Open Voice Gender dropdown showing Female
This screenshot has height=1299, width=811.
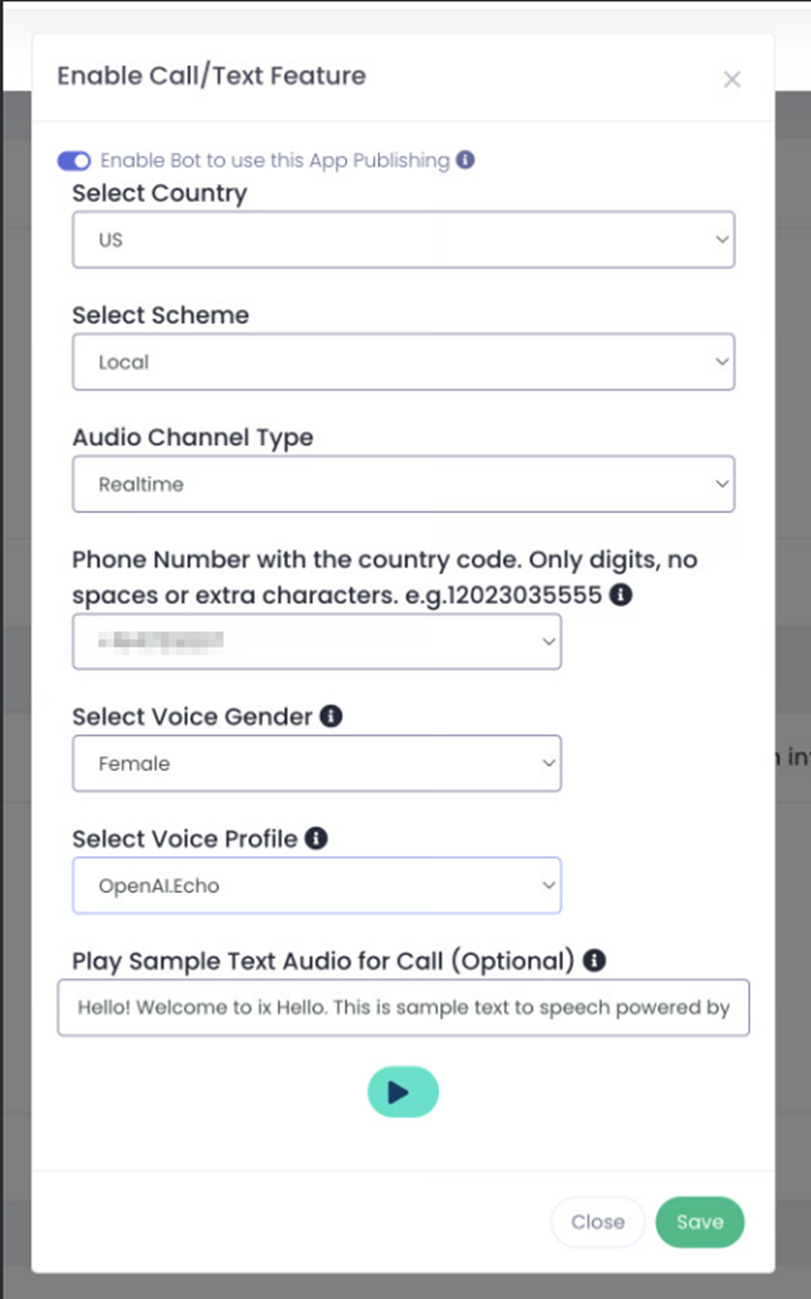point(316,763)
